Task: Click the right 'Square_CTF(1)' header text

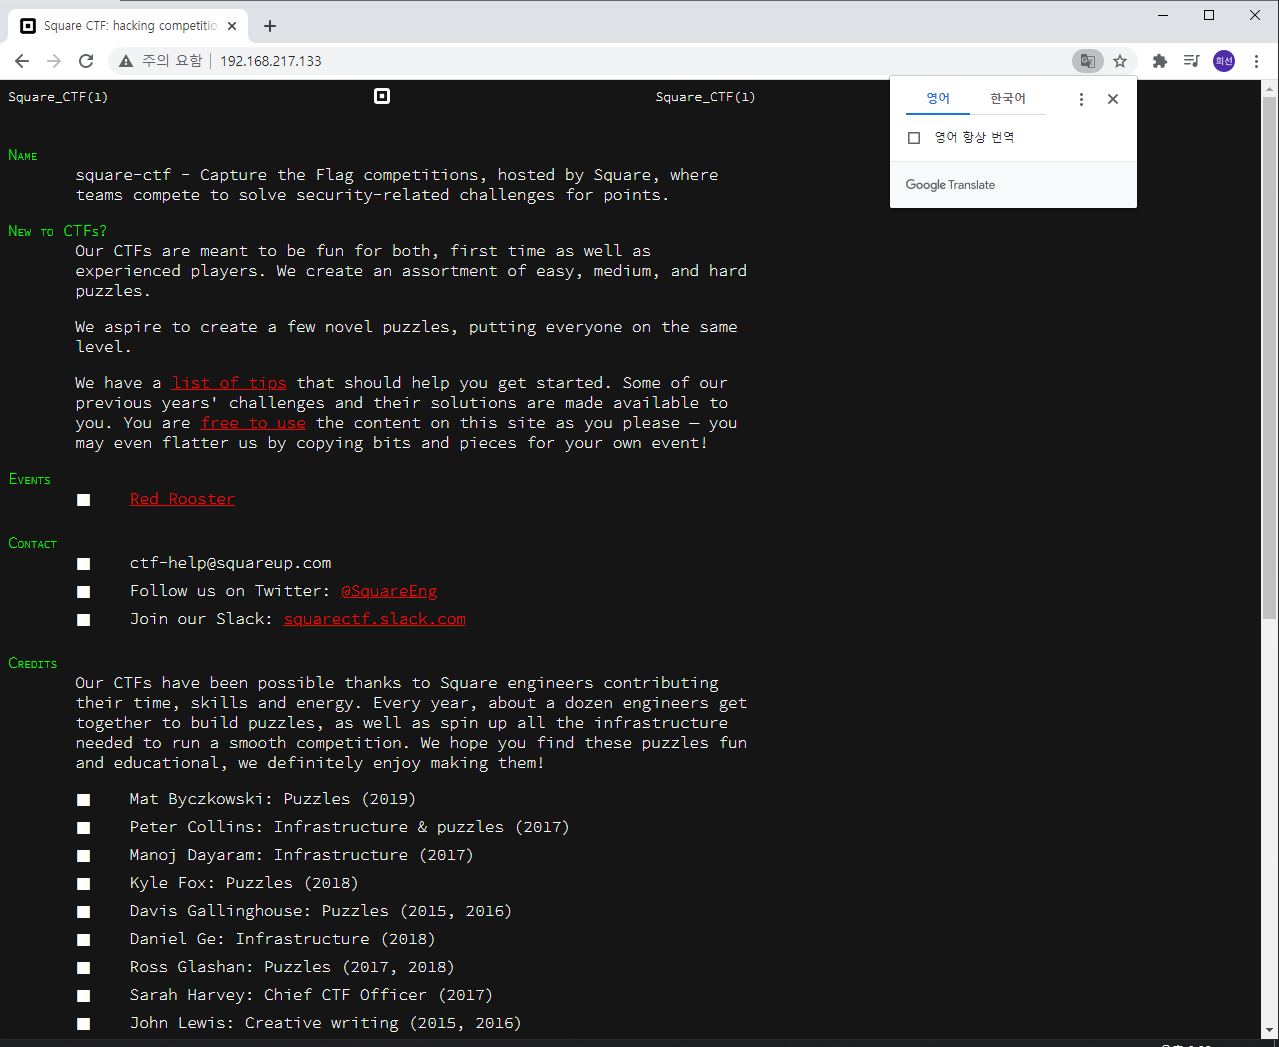Action: pyautogui.click(x=705, y=97)
